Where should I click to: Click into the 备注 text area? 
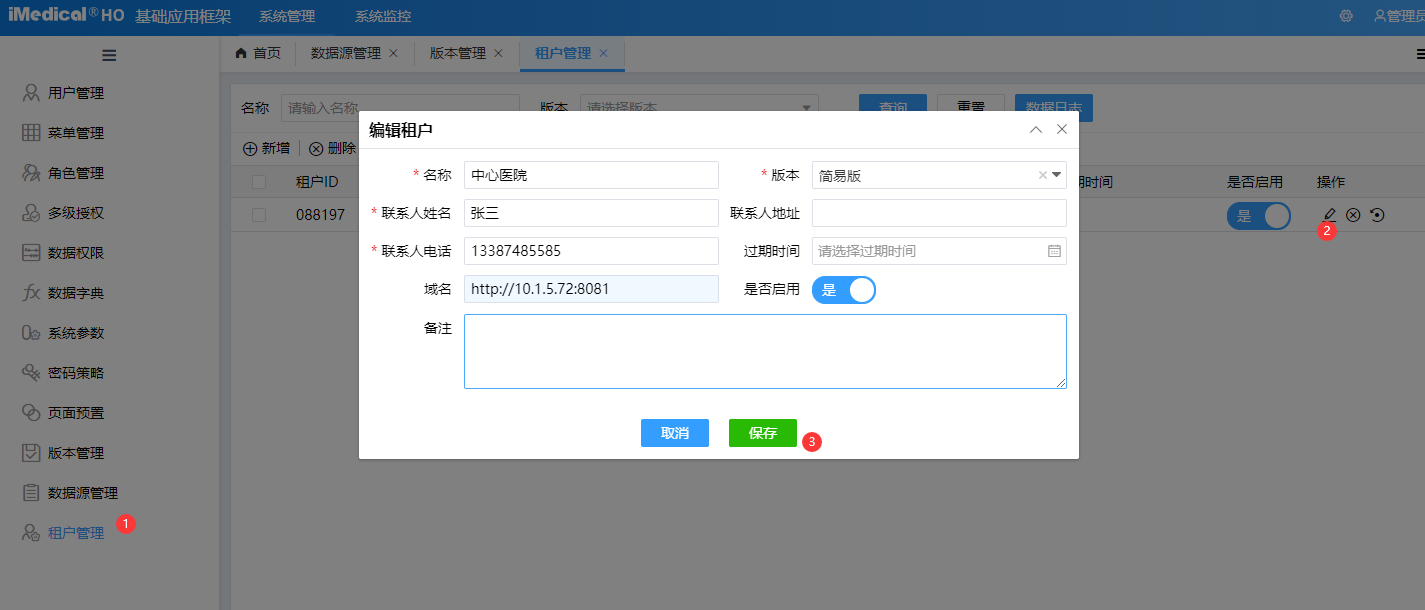[x=765, y=351]
